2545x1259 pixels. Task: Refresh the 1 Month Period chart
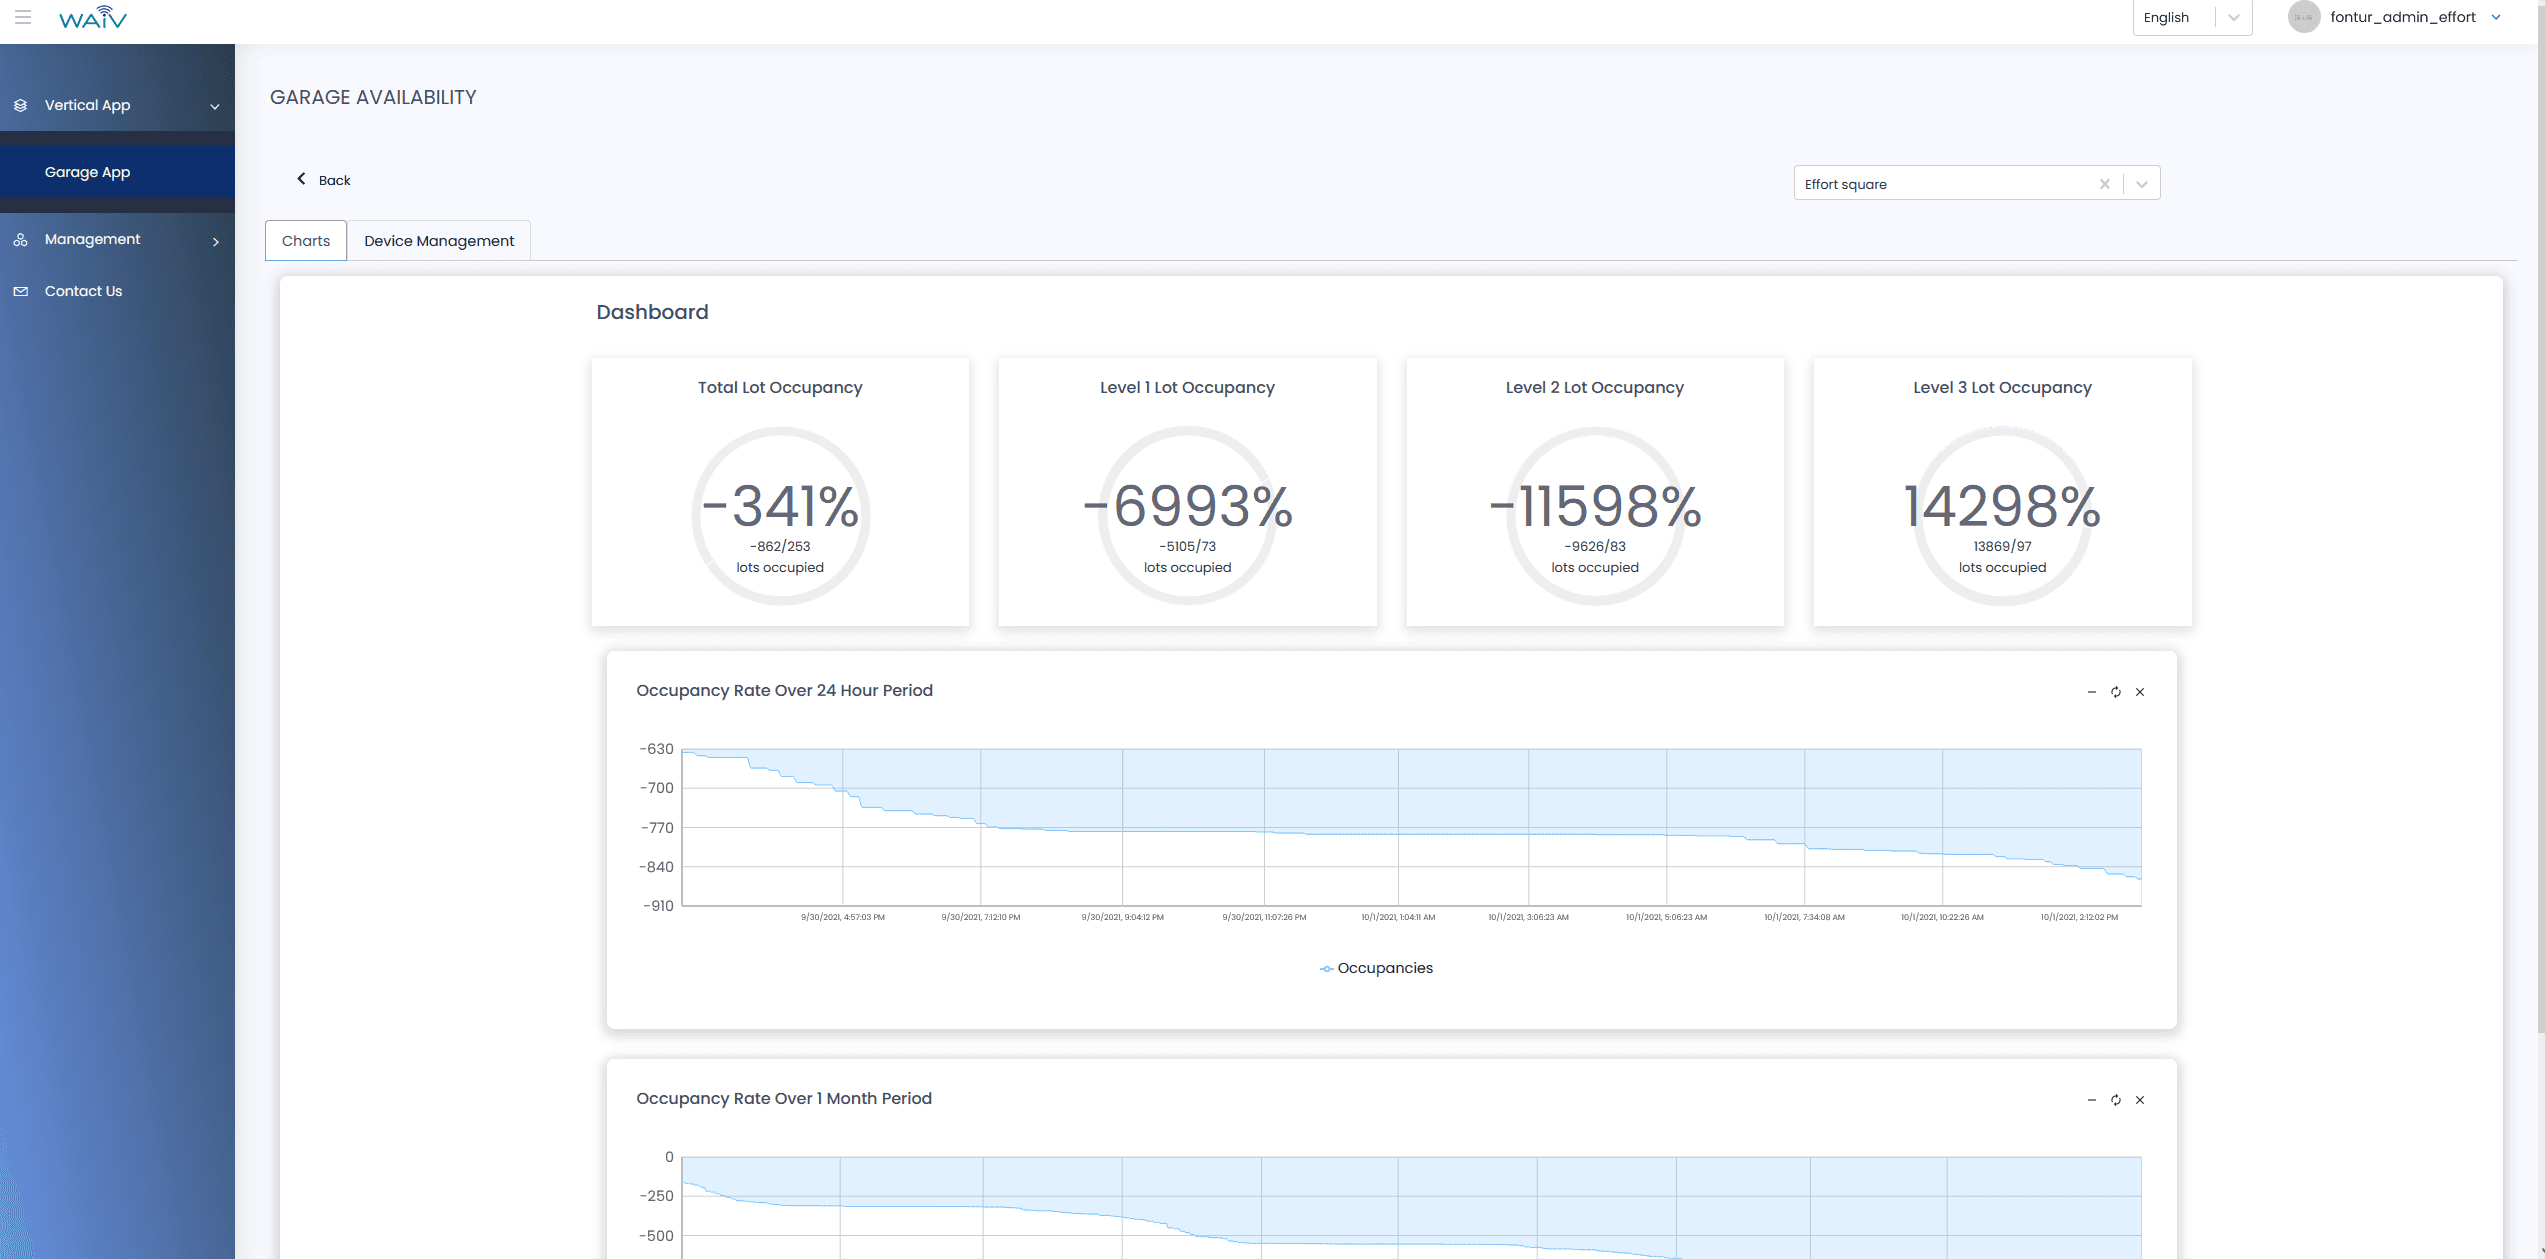pyautogui.click(x=2116, y=1100)
